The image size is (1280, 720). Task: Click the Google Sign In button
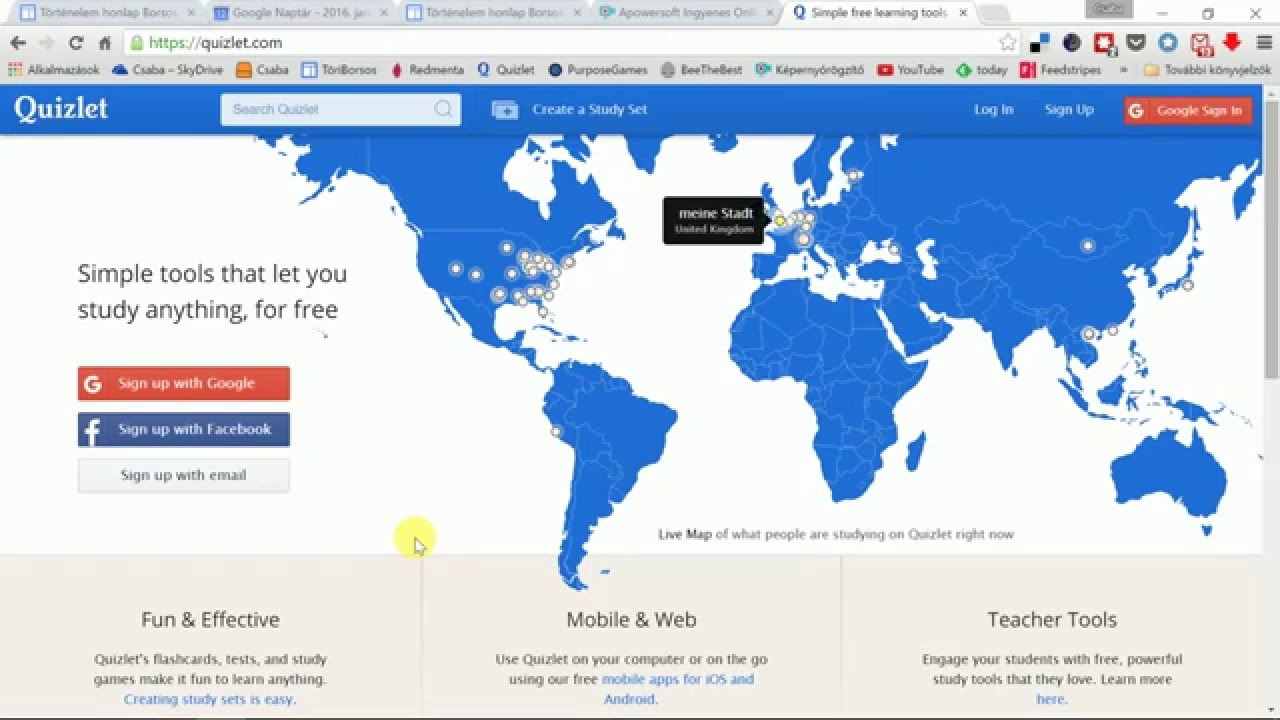(x=1187, y=110)
